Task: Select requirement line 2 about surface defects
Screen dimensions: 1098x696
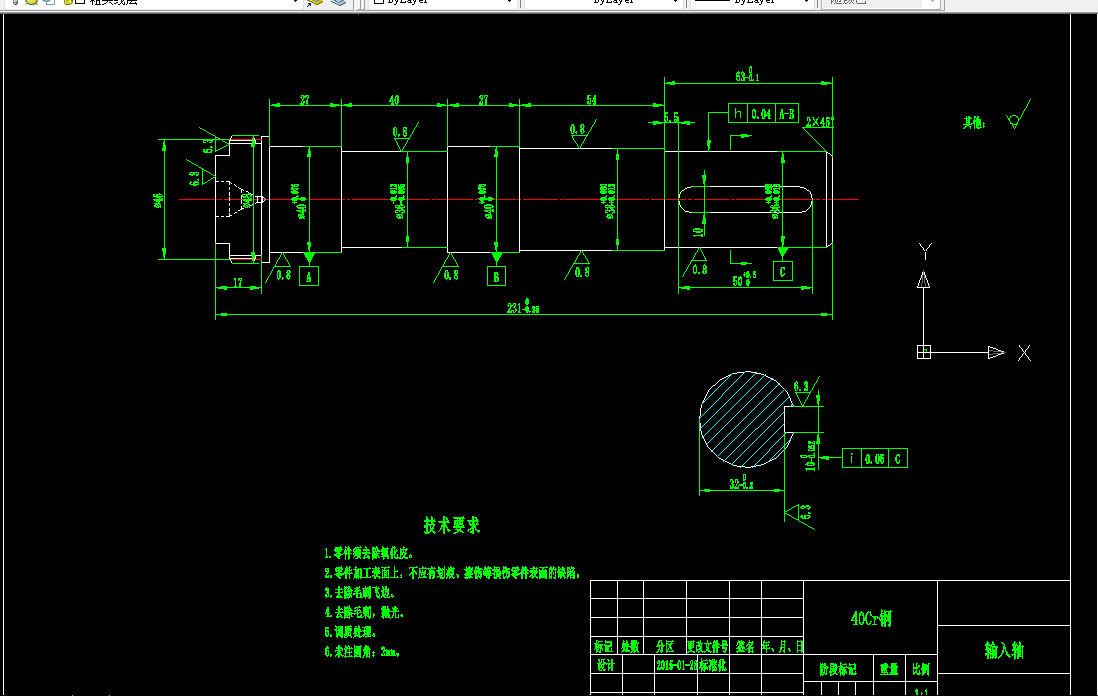Action: click(x=452, y=573)
